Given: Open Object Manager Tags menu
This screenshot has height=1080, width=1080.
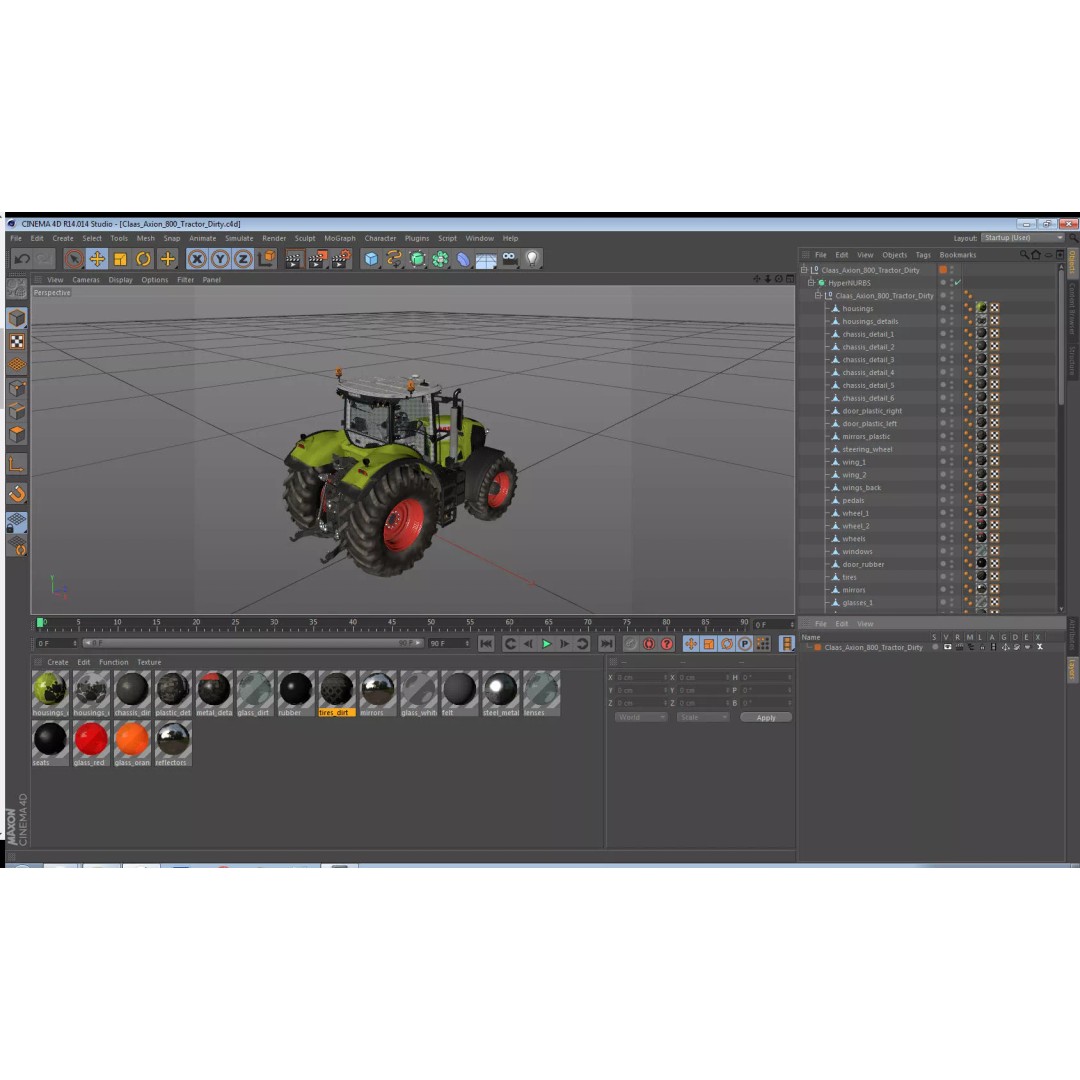Looking at the screenshot, I should point(923,255).
